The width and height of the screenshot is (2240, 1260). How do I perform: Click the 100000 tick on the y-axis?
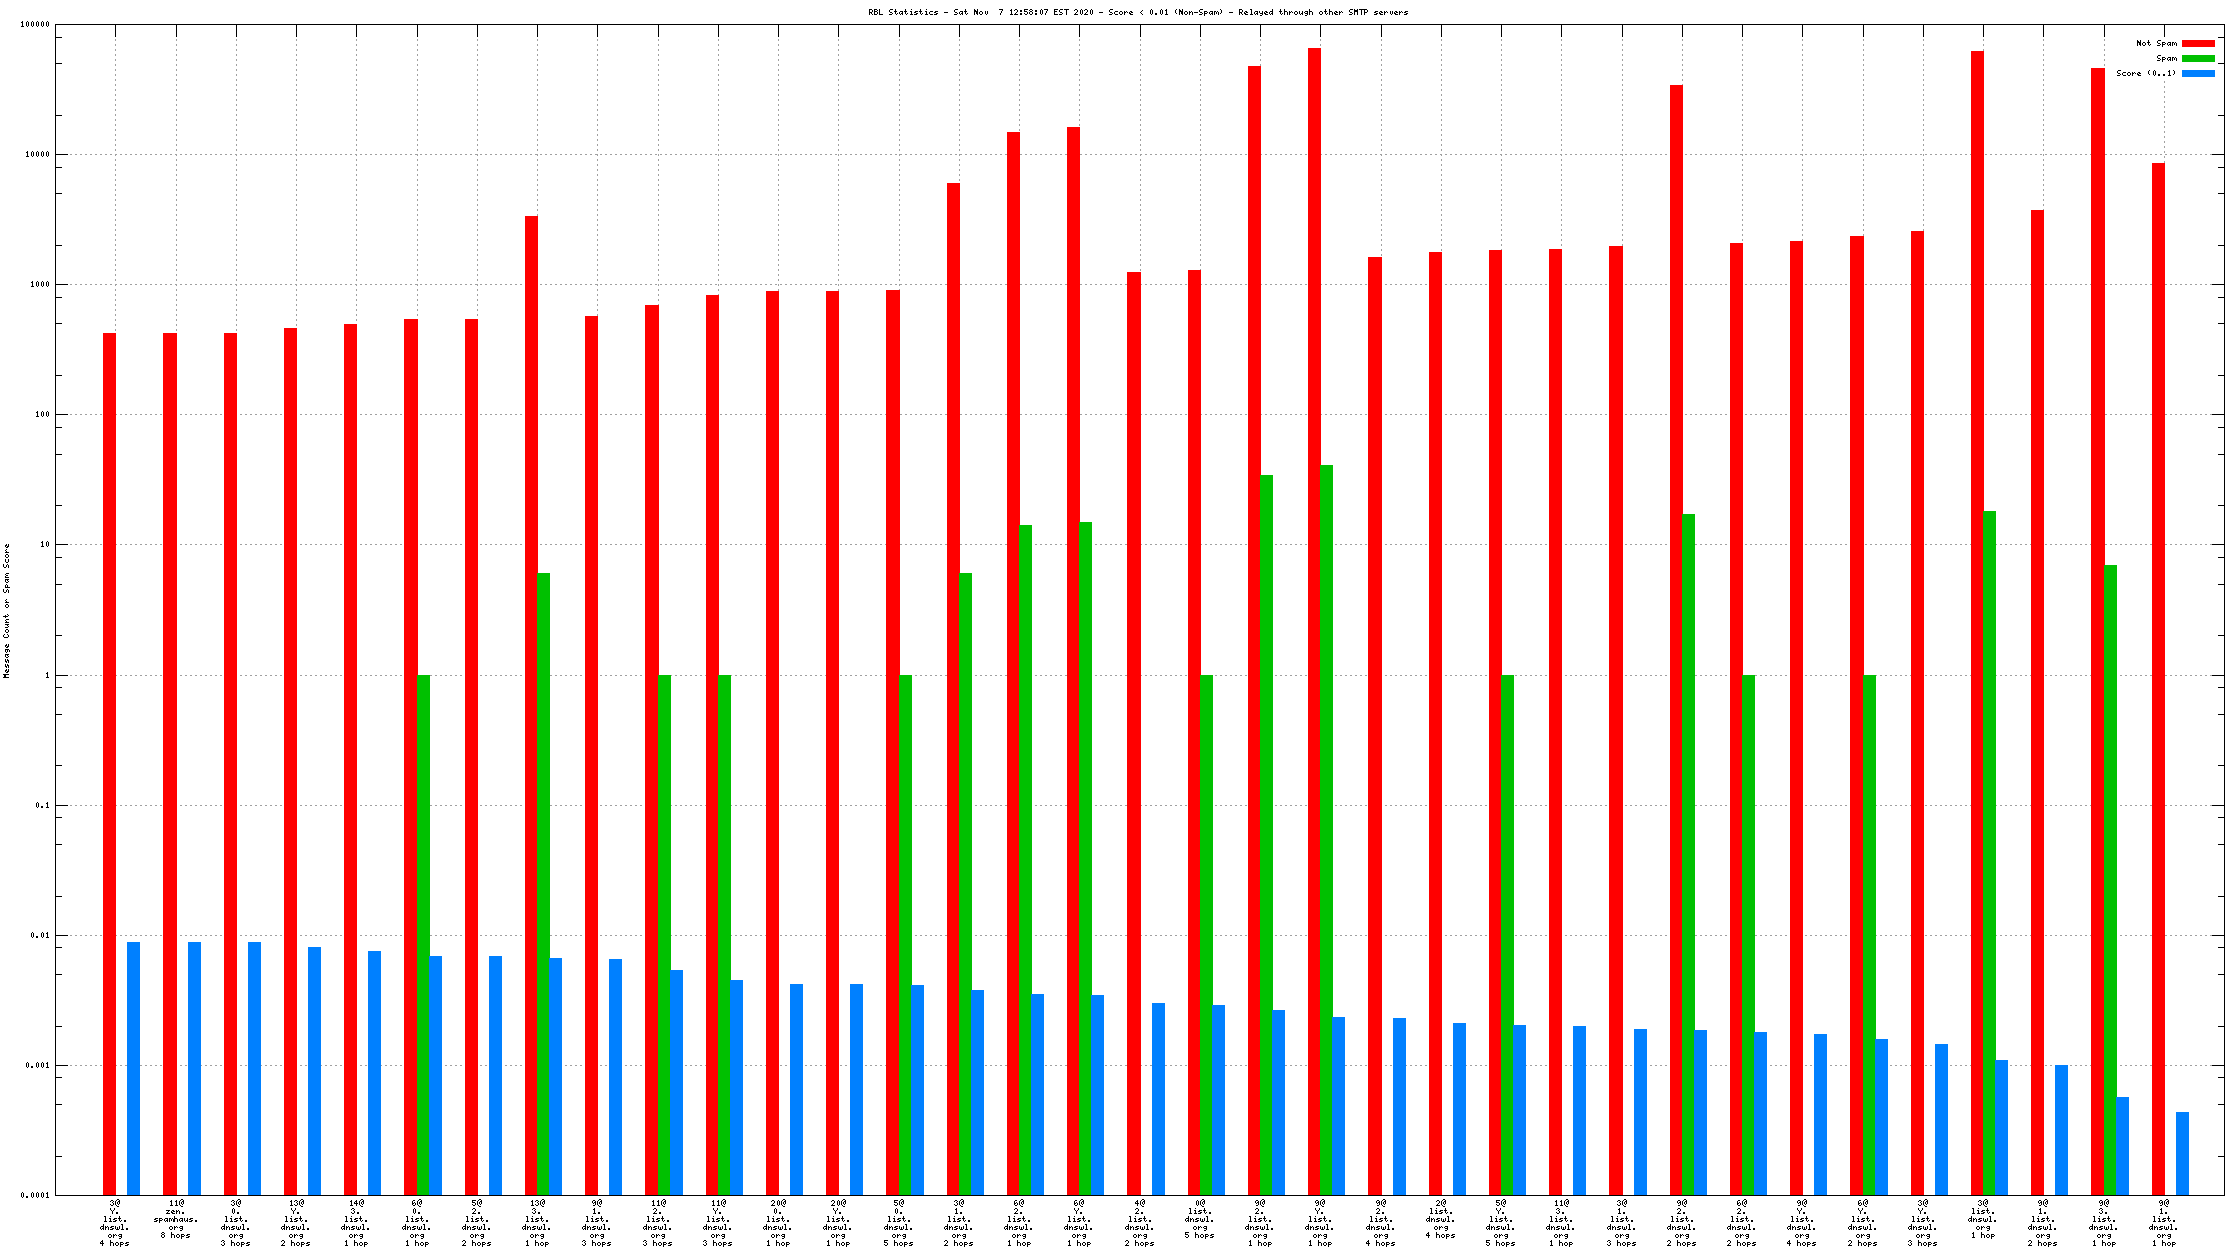tap(35, 25)
